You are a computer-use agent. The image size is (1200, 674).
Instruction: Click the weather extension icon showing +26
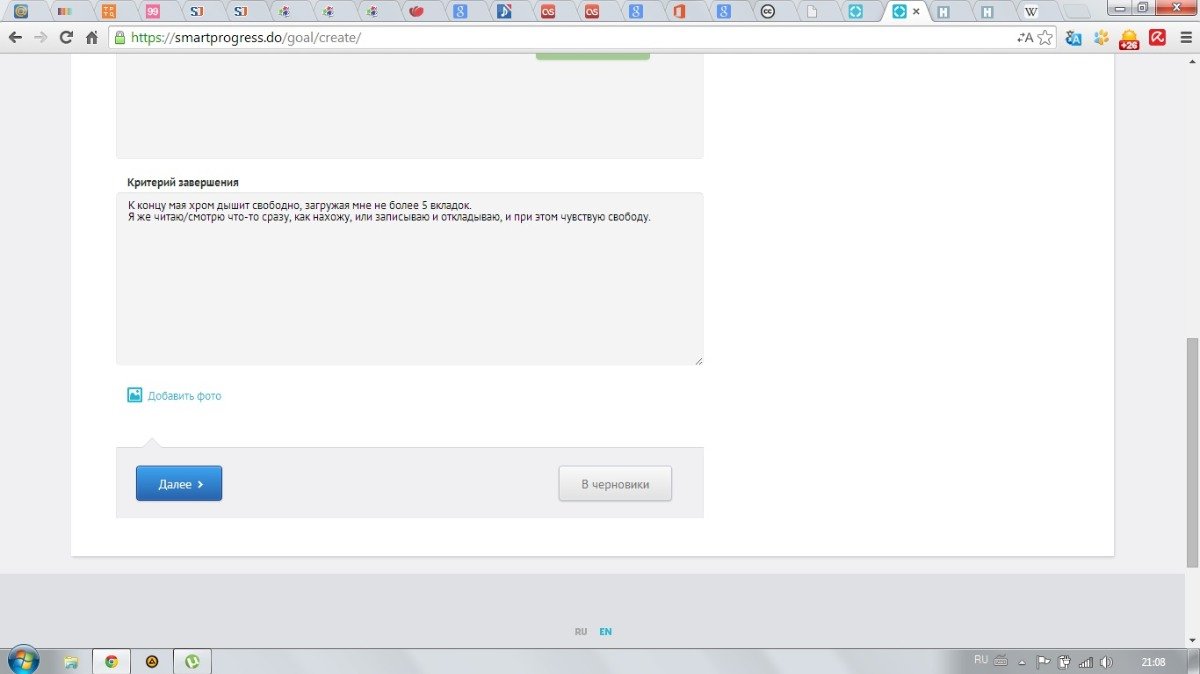(1129, 39)
